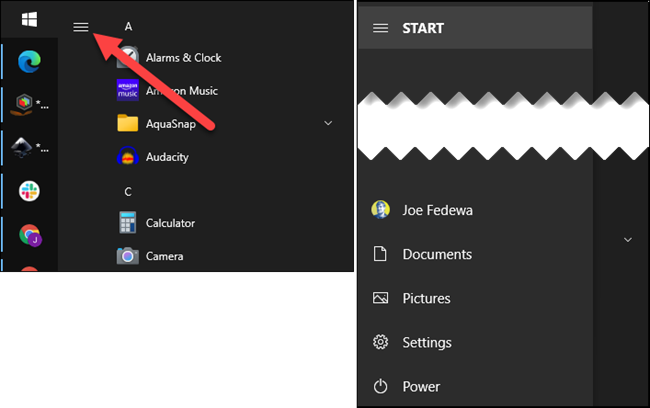The image size is (650, 408).
Task: Expand the left start menu hamburger
Action: (81, 27)
